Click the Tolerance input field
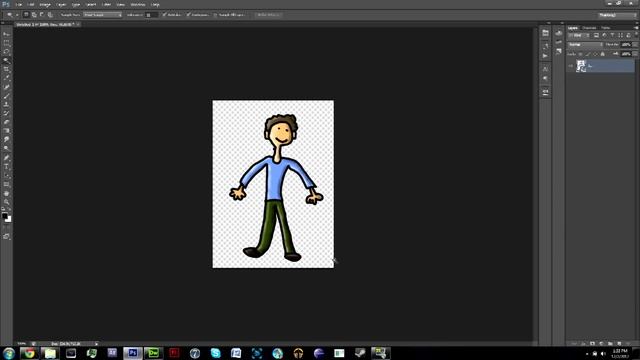The image size is (640, 360). pyautogui.click(x=151, y=15)
